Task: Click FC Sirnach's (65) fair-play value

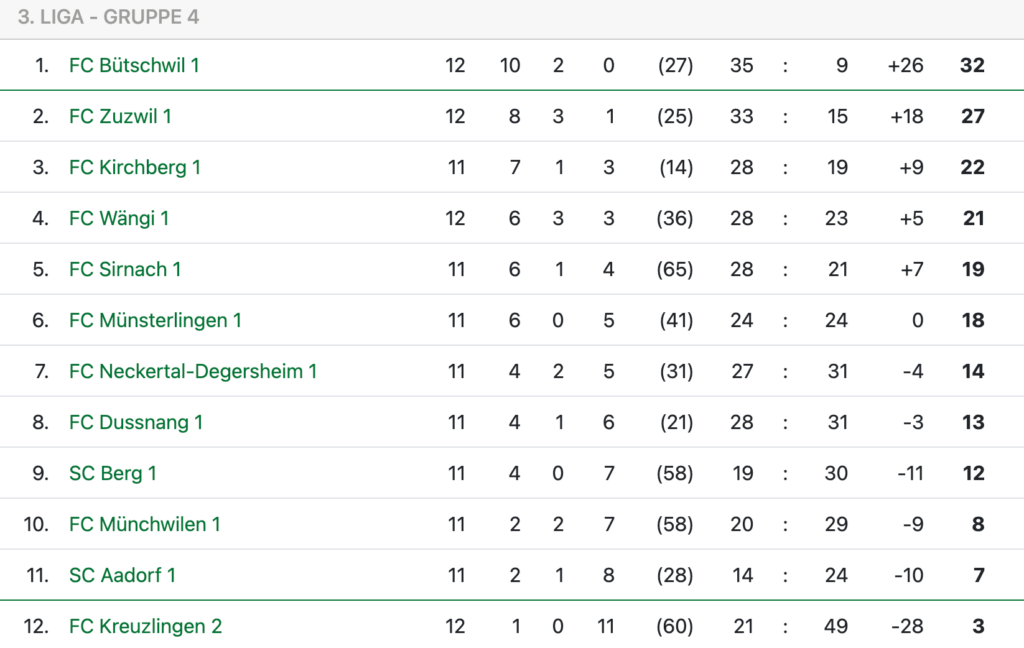Action: (x=675, y=269)
